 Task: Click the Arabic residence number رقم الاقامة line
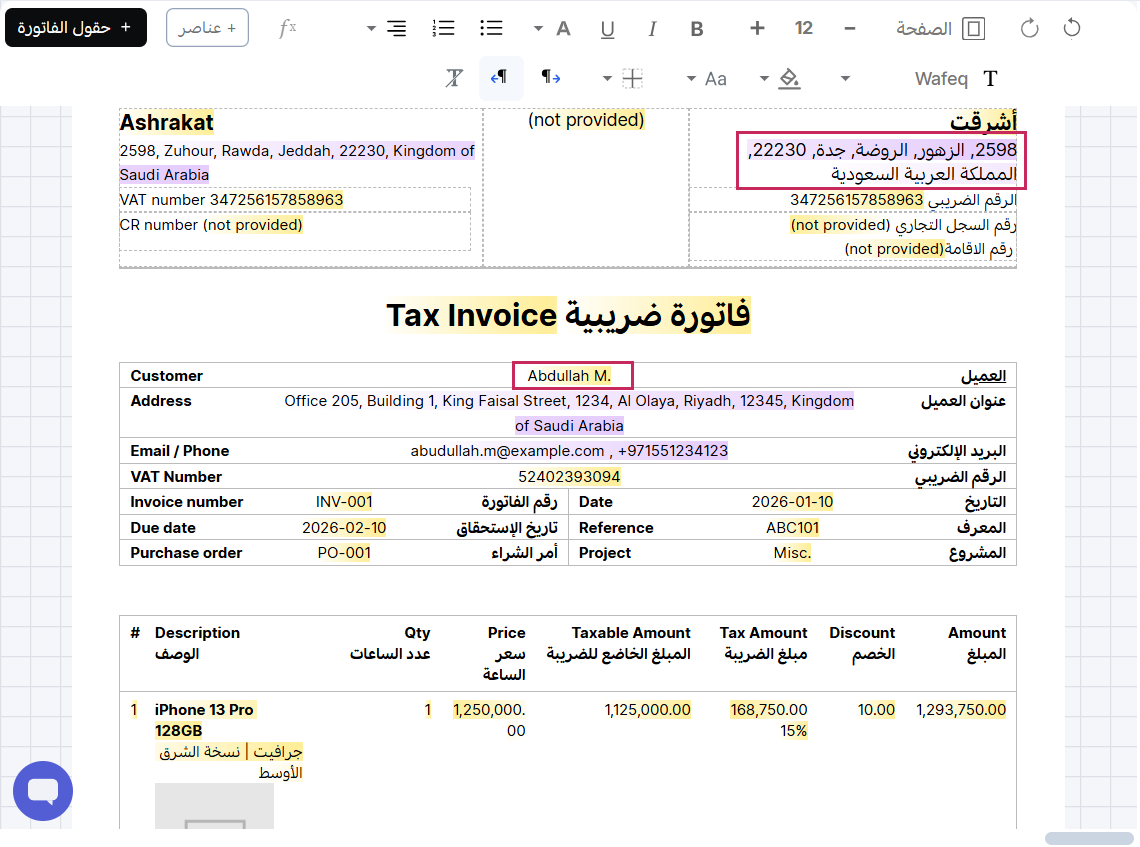(928, 249)
